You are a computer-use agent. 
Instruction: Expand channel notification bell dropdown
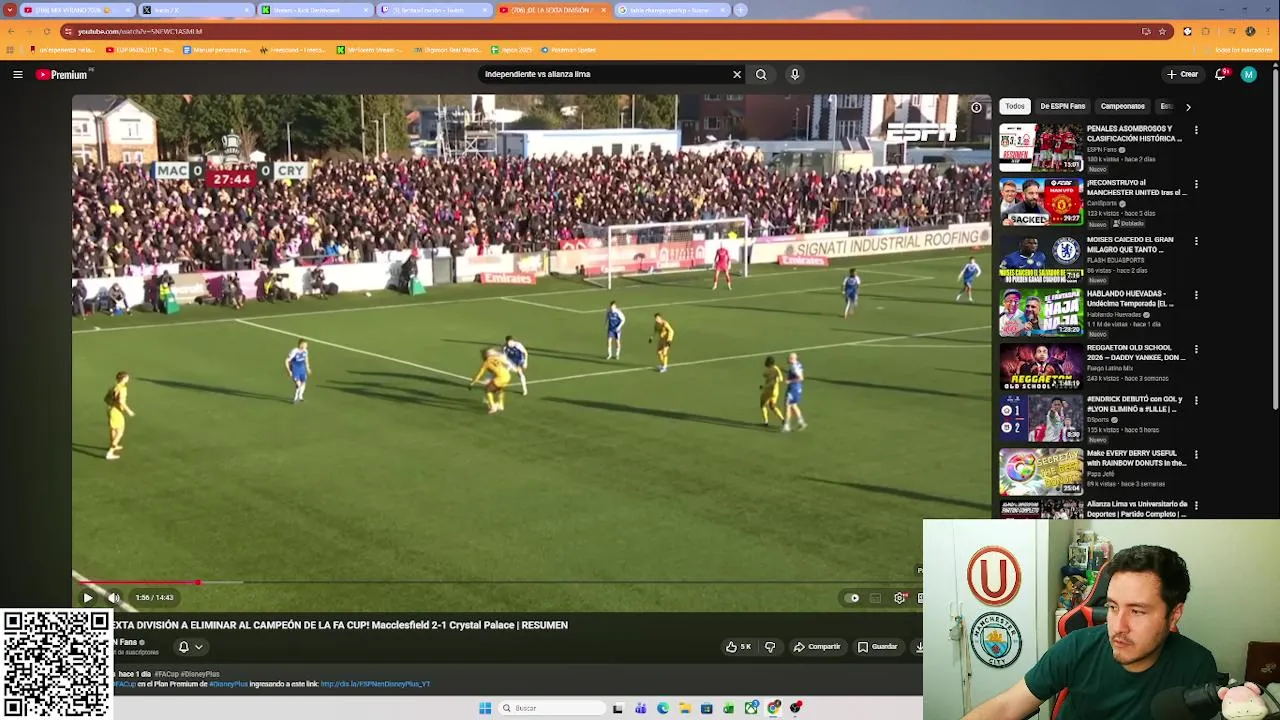190,647
